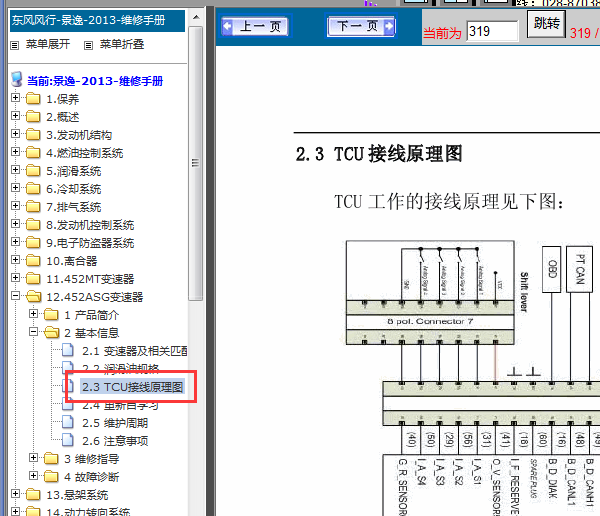The height and width of the screenshot is (516, 600).
Task: Click the folder icon of 5.润滑系统
Action: pos(33,171)
